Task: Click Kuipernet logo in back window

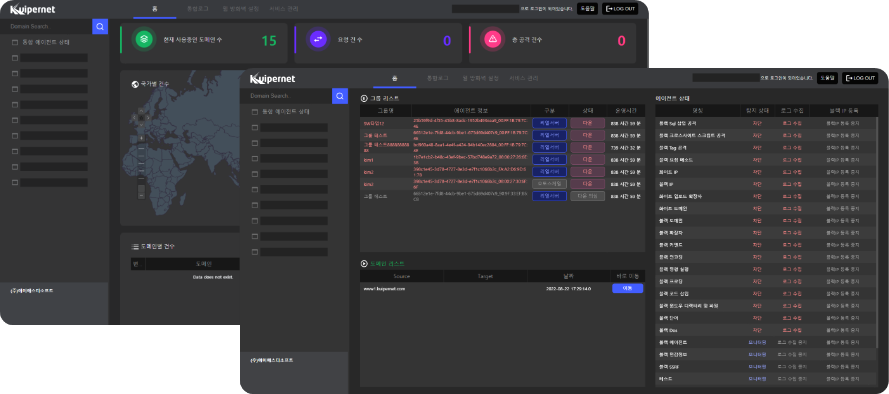Action: click(32, 9)
